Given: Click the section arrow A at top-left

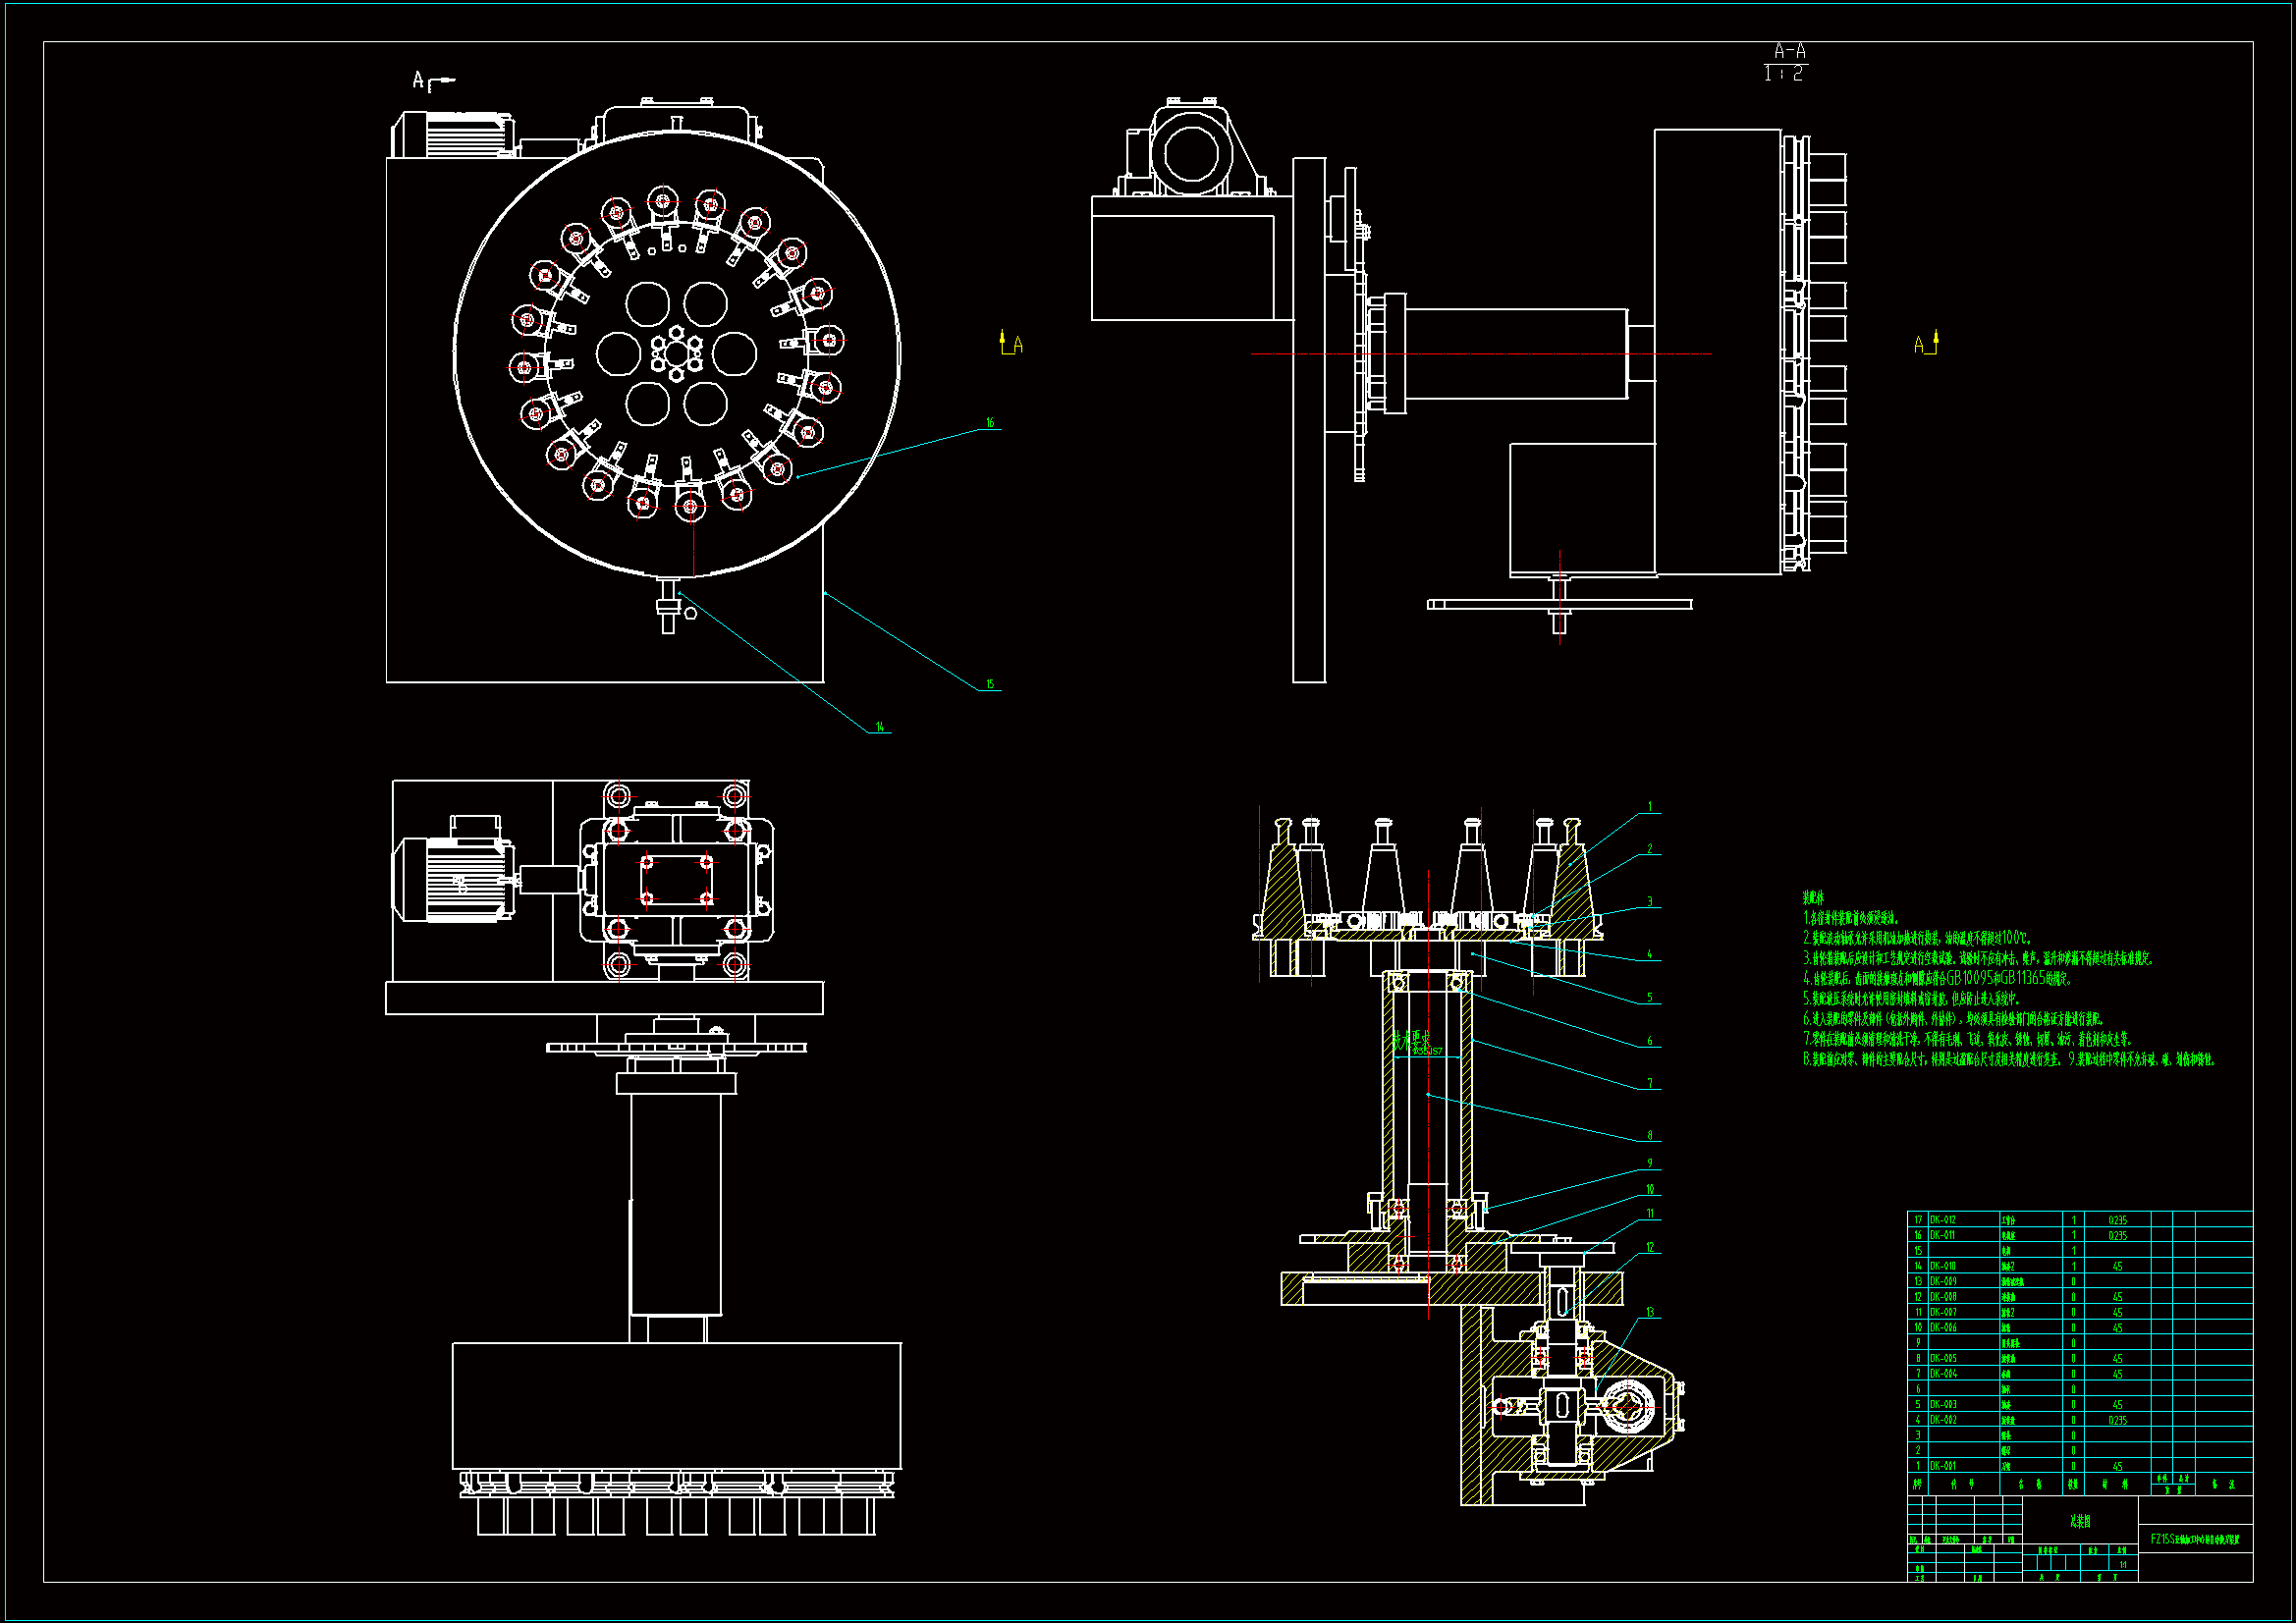Looking at the screenshot, I should [419, 80].
